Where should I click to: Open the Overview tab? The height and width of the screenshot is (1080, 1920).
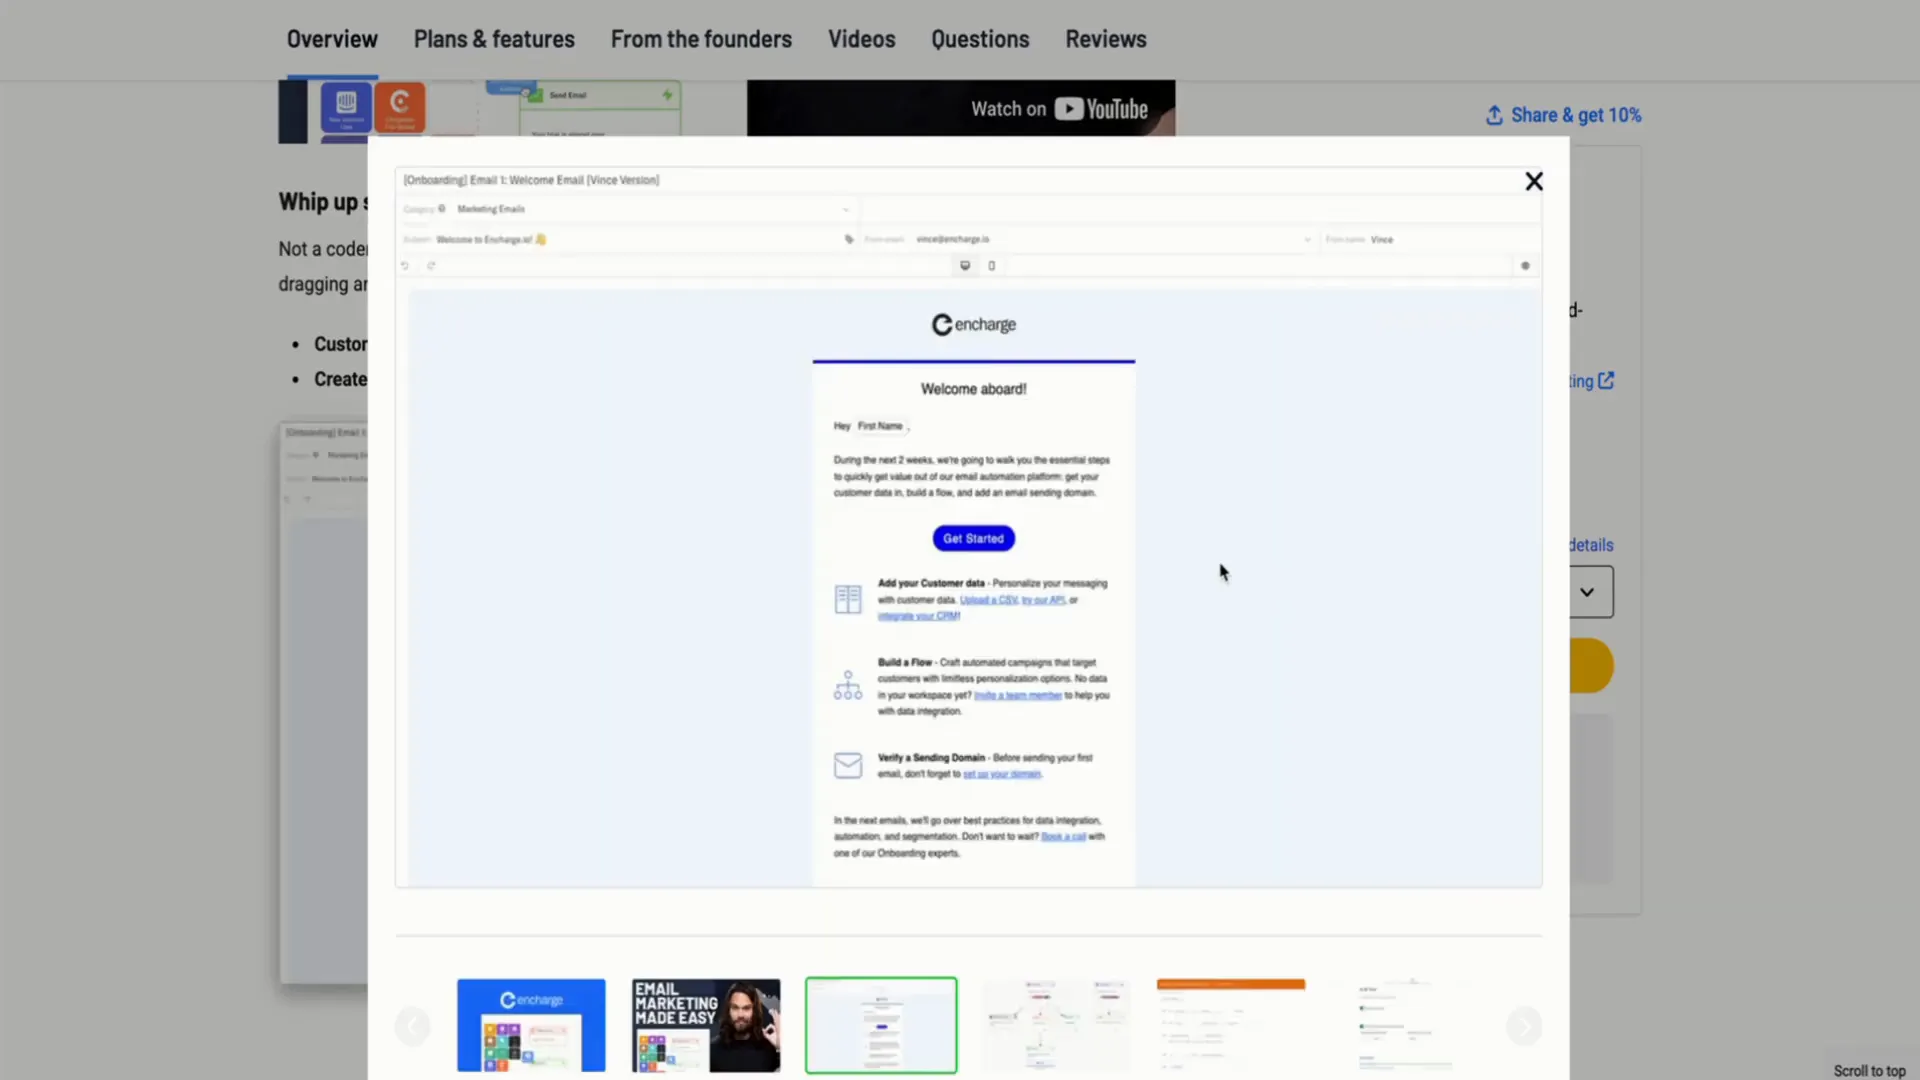pyautogui.click(x=332, y=39)
